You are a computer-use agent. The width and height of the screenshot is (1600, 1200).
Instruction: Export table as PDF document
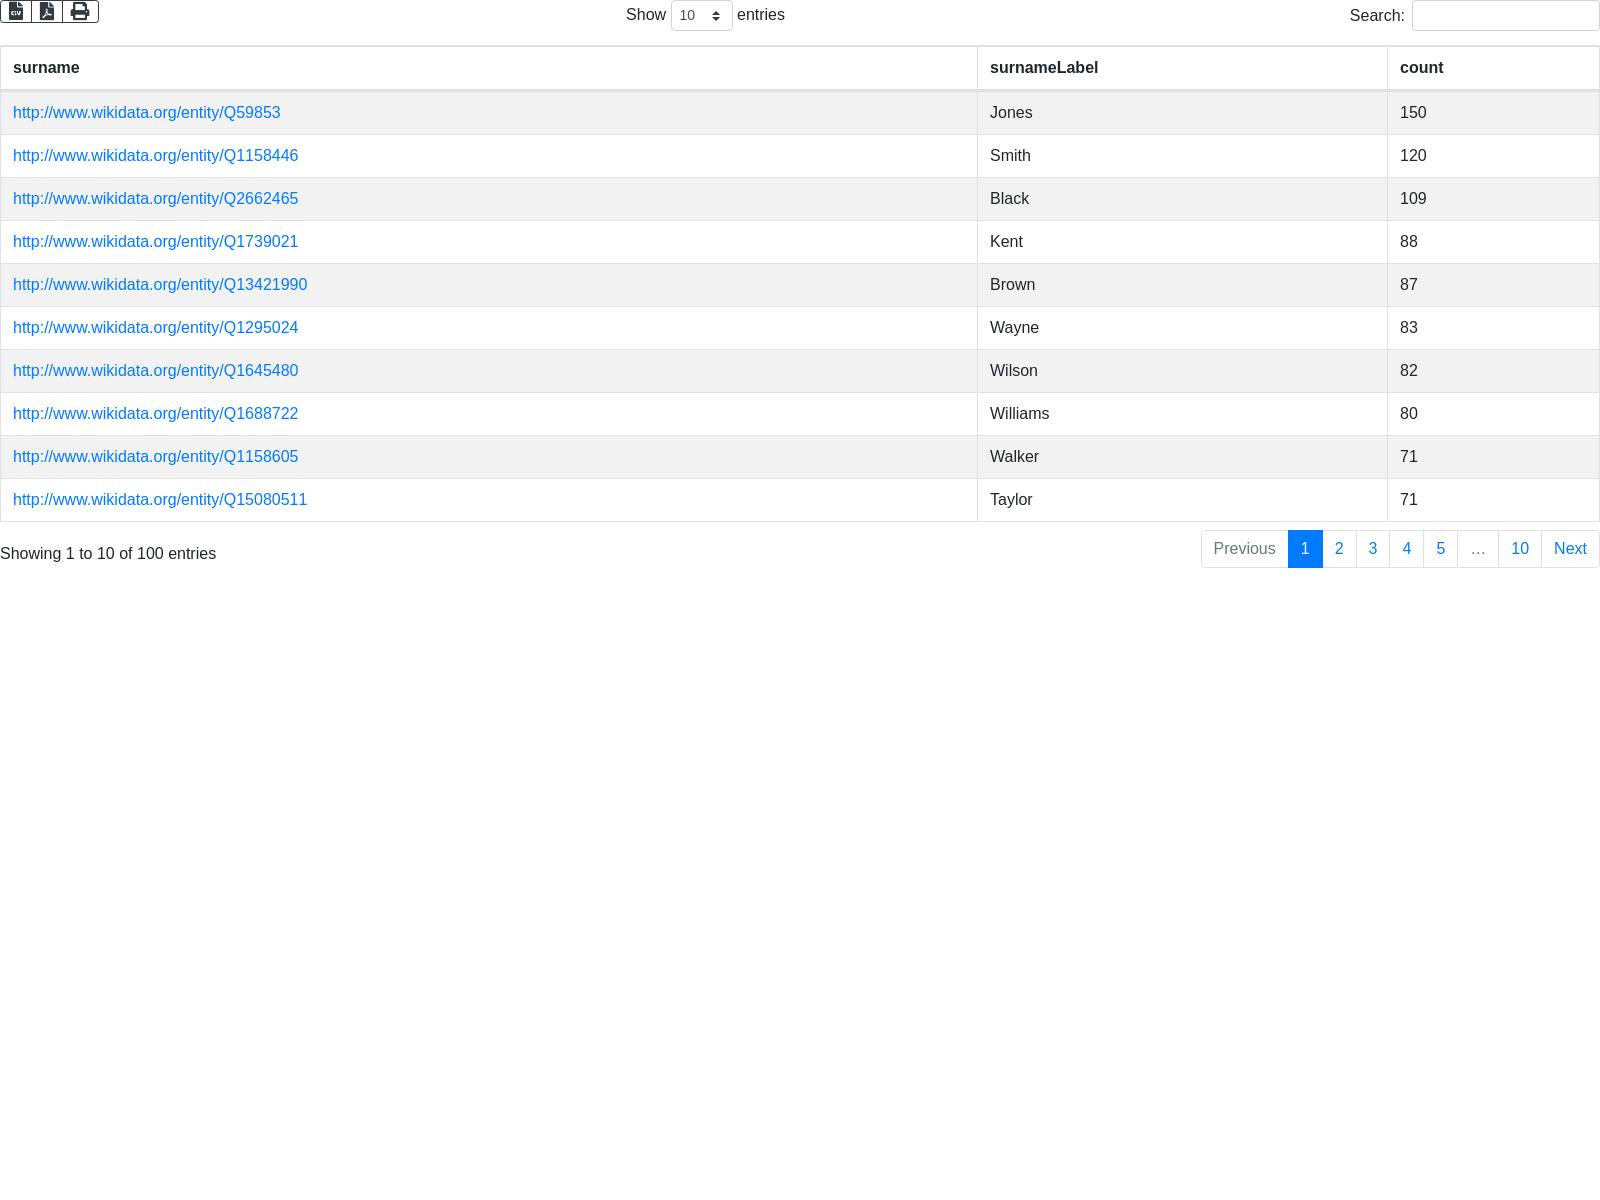[47, 11]
